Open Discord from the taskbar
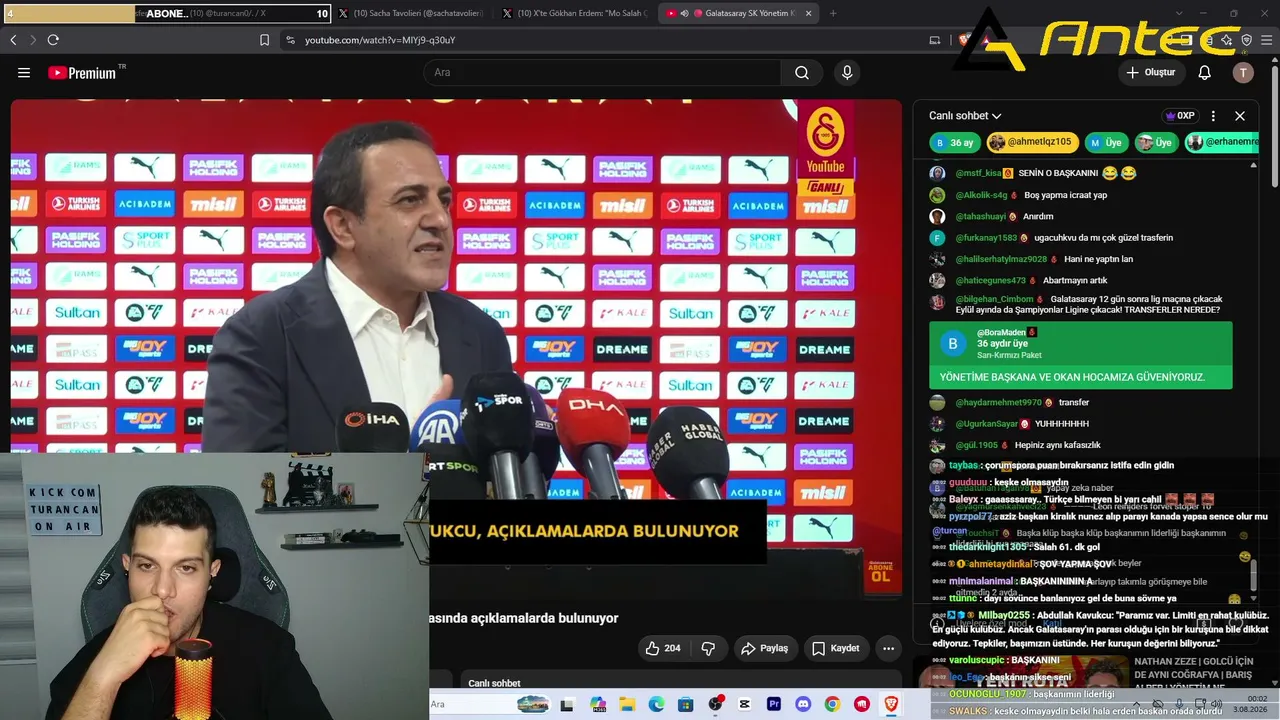 pyautogui.click(x=803, y=705)
